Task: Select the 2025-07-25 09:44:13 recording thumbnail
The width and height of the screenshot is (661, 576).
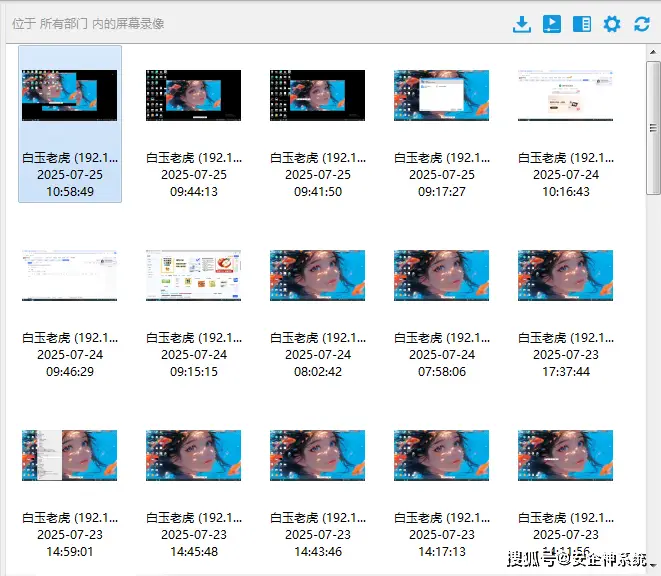Action: [193, 96]
